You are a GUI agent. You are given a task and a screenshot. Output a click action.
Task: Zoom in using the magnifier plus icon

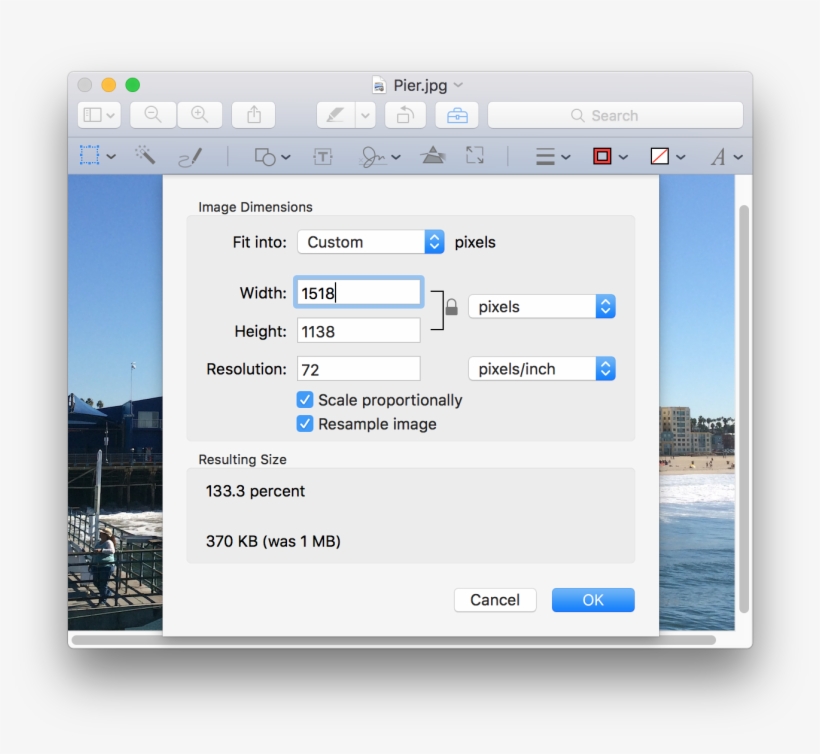click(200, 115)
